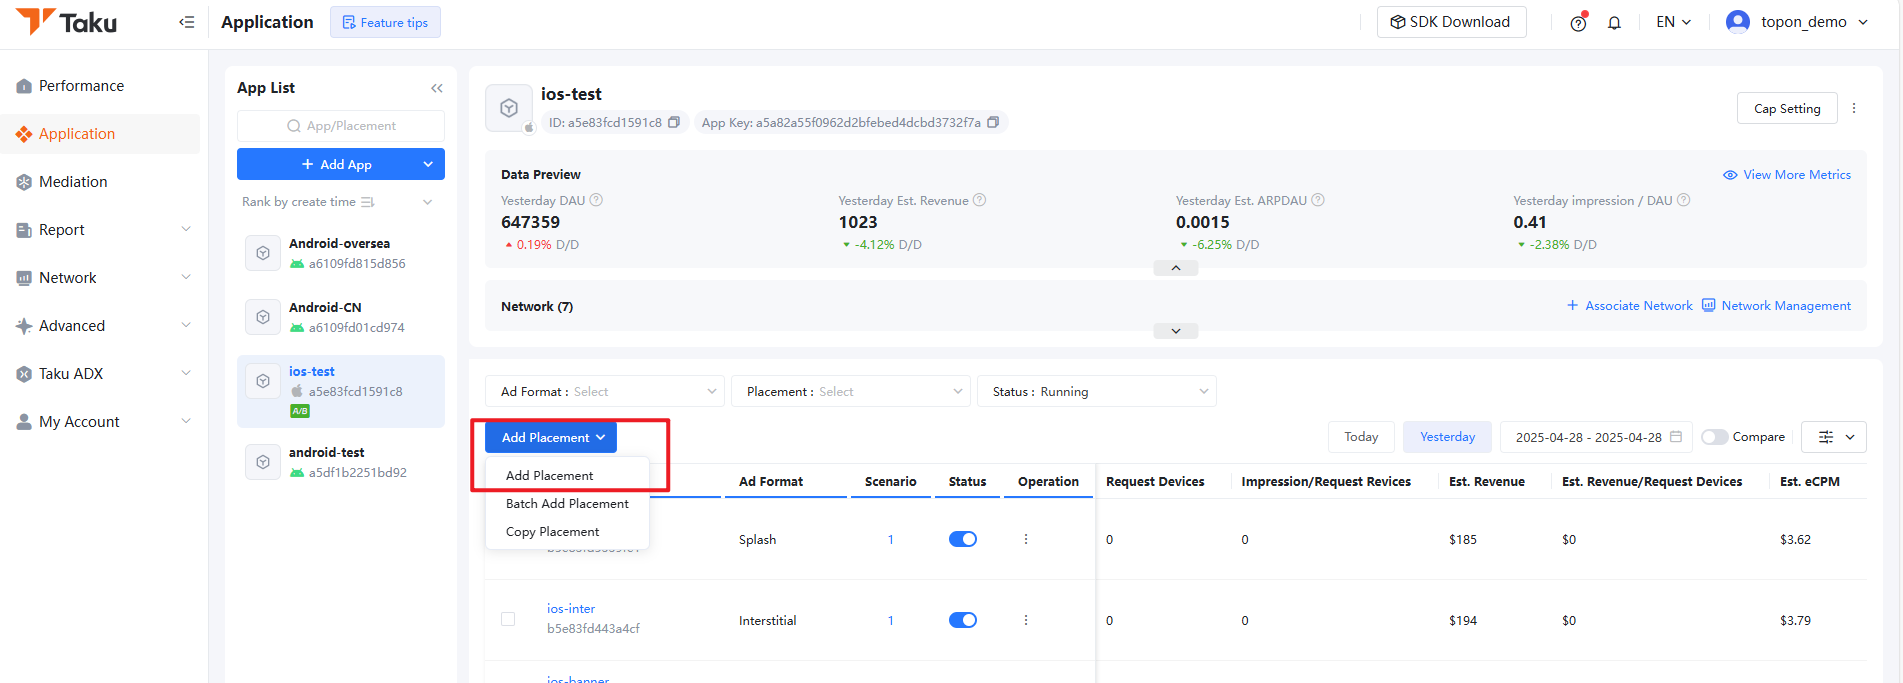Show info for Yesterday DAU

[x=596, y=200]
